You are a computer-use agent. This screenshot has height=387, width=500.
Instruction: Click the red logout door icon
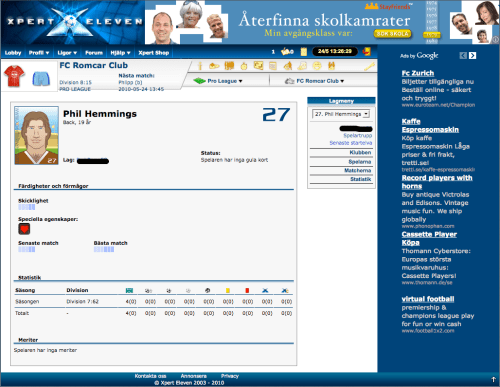366,51
